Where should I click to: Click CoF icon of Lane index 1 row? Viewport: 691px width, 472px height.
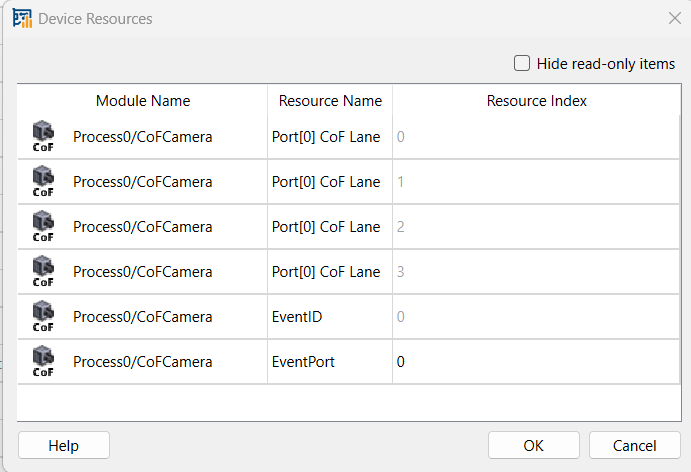(x=43, y=182)
